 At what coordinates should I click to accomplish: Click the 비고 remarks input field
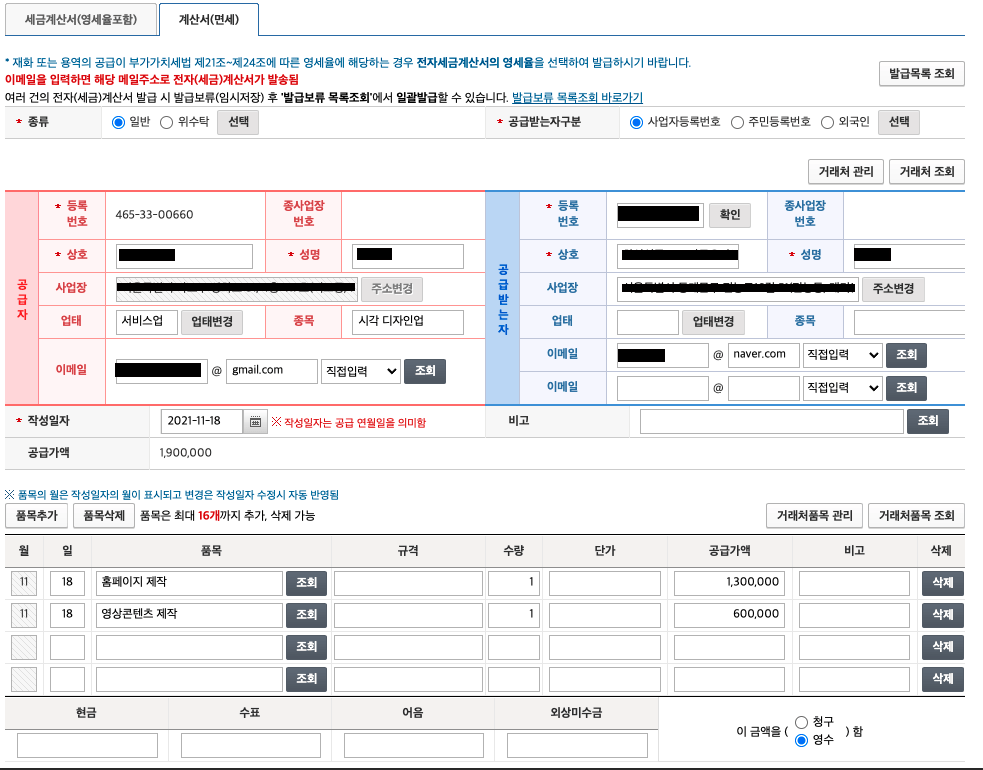click(x=771, y=422)
